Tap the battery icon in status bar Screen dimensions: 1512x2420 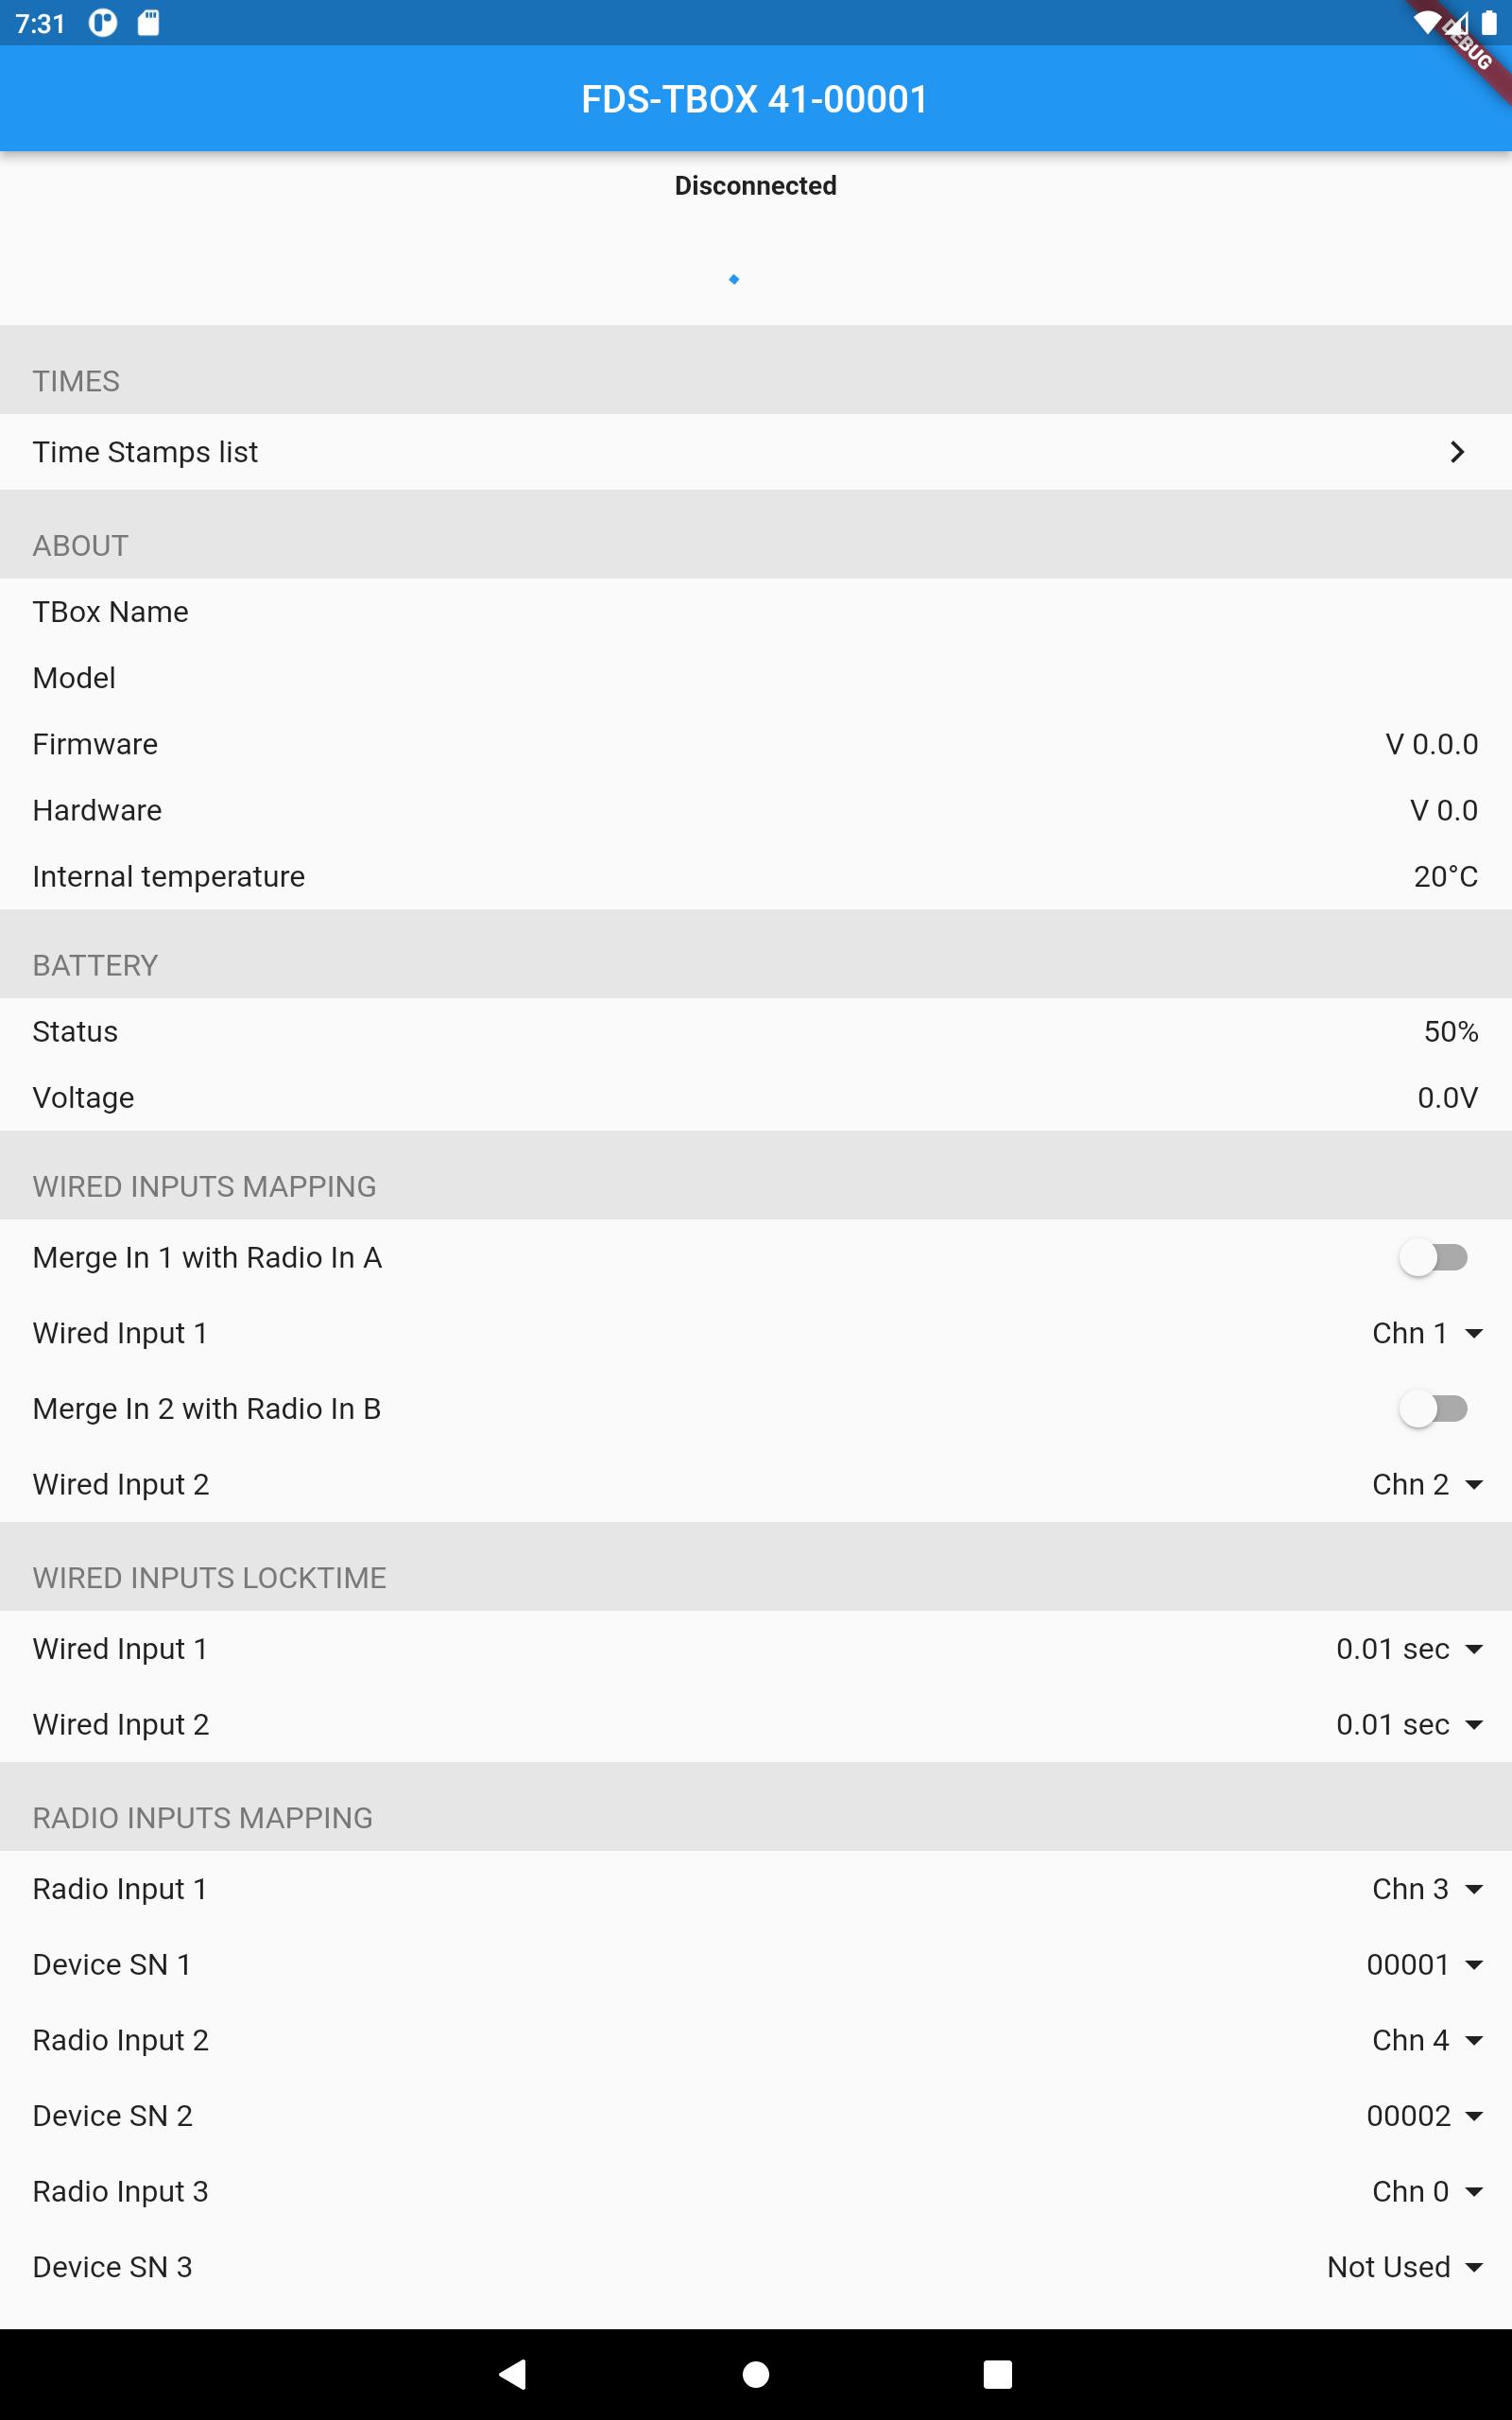click(x=1489, y=23)
